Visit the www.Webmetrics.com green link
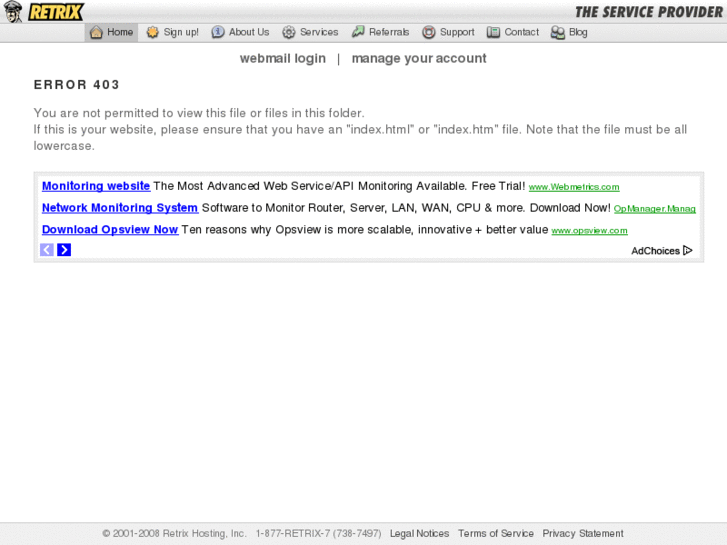This screenshot has height=545, width=727. tap(574, 187)
